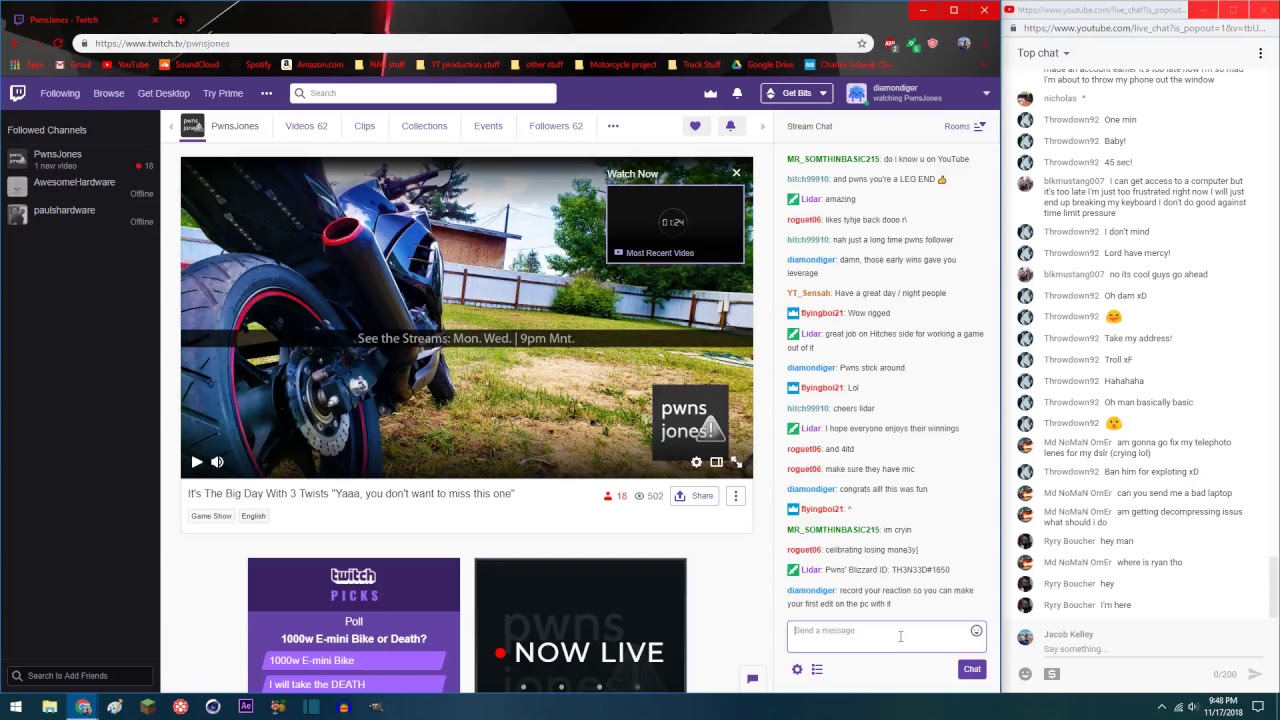Click Get Desktop link
Image resolution: width=1280 pixels, height=720 pixels.
[163, 93]
